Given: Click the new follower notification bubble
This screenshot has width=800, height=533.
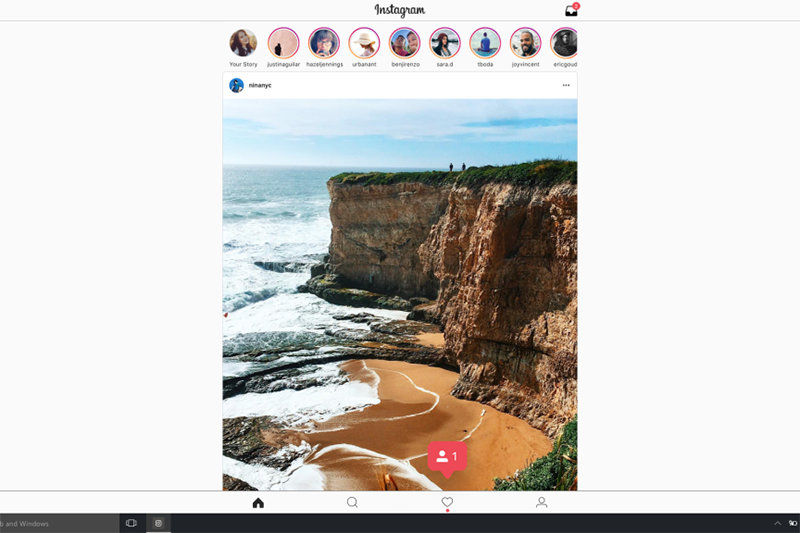Looking at the screenshot, I should (447, 456).
